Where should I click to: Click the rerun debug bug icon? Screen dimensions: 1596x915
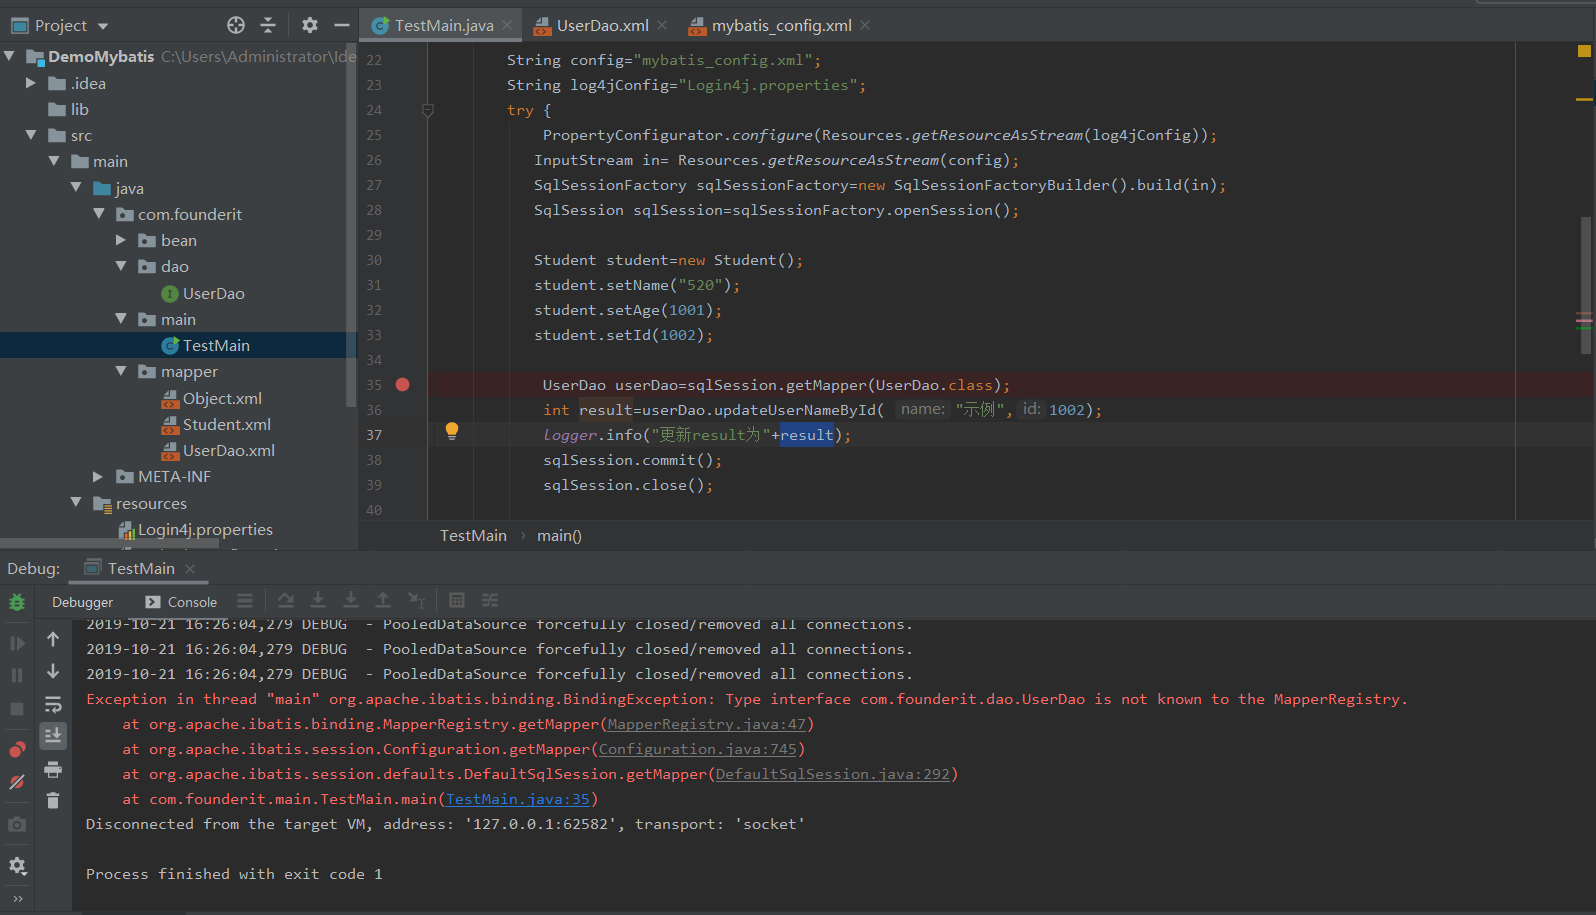[17, 602]
